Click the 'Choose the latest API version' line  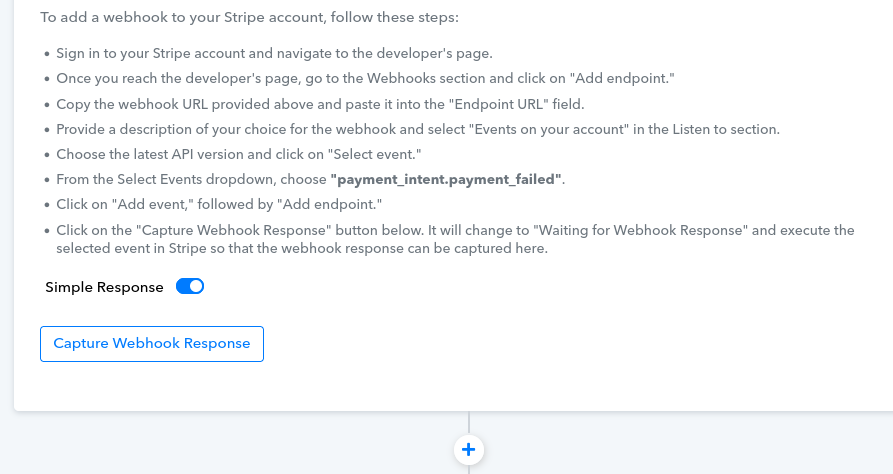point(239,154)
